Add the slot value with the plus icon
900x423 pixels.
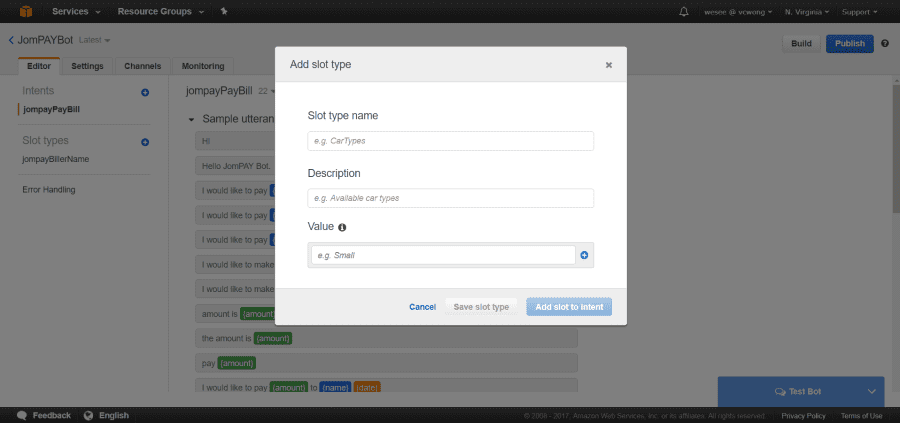pyautogui.click(x=584, y=255)
